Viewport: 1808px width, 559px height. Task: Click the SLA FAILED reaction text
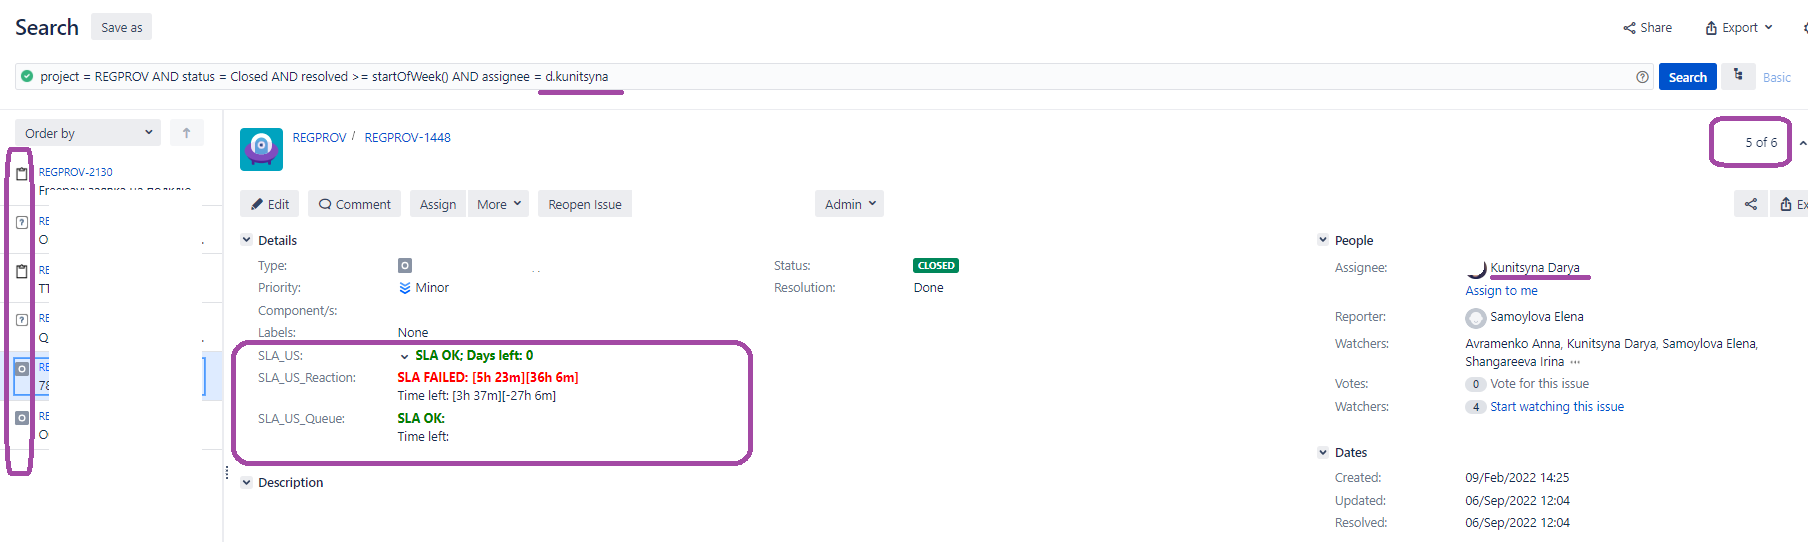[488, 378]
